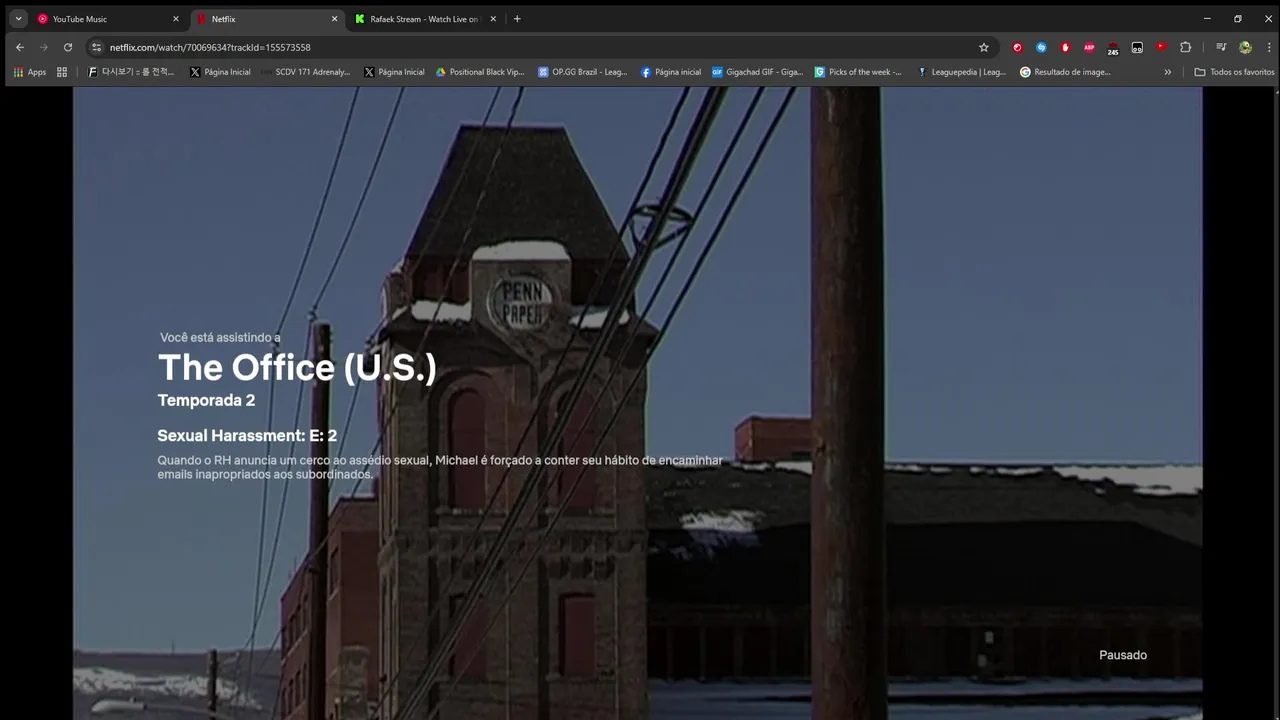
Task: Open the Positional Black Vip... bookmark
Action: pos(480,72)
